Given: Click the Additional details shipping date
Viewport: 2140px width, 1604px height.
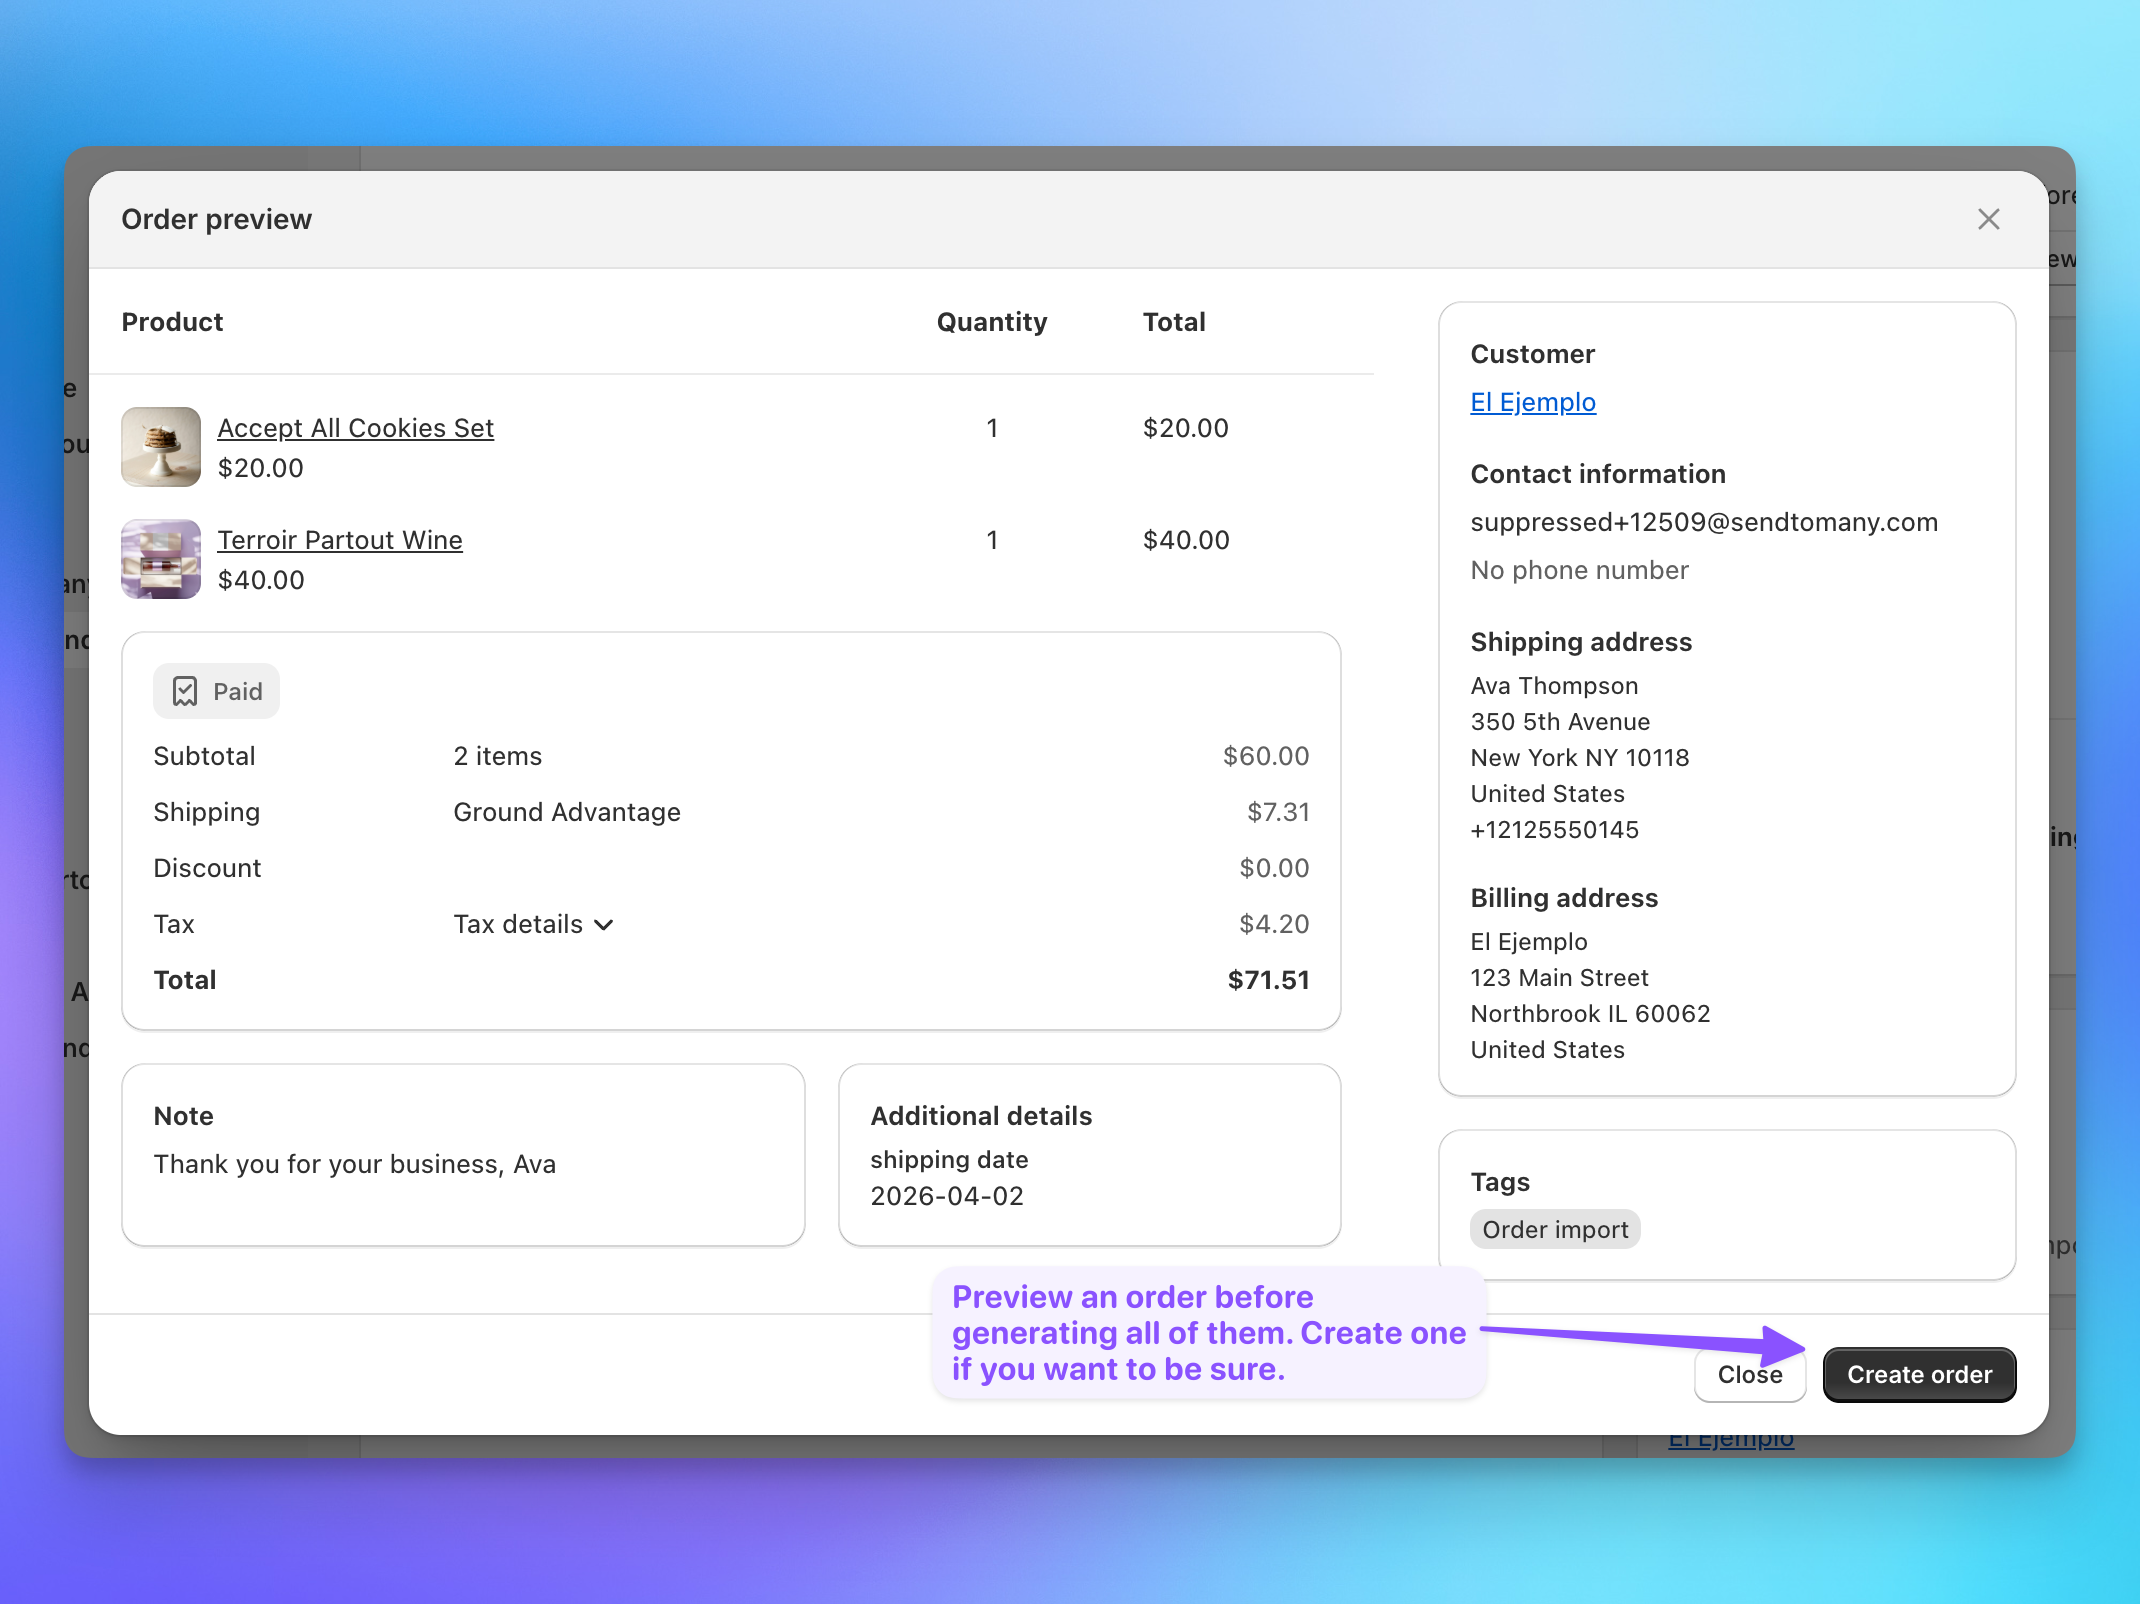Looking at the screenshot, I should point(946,1196).
